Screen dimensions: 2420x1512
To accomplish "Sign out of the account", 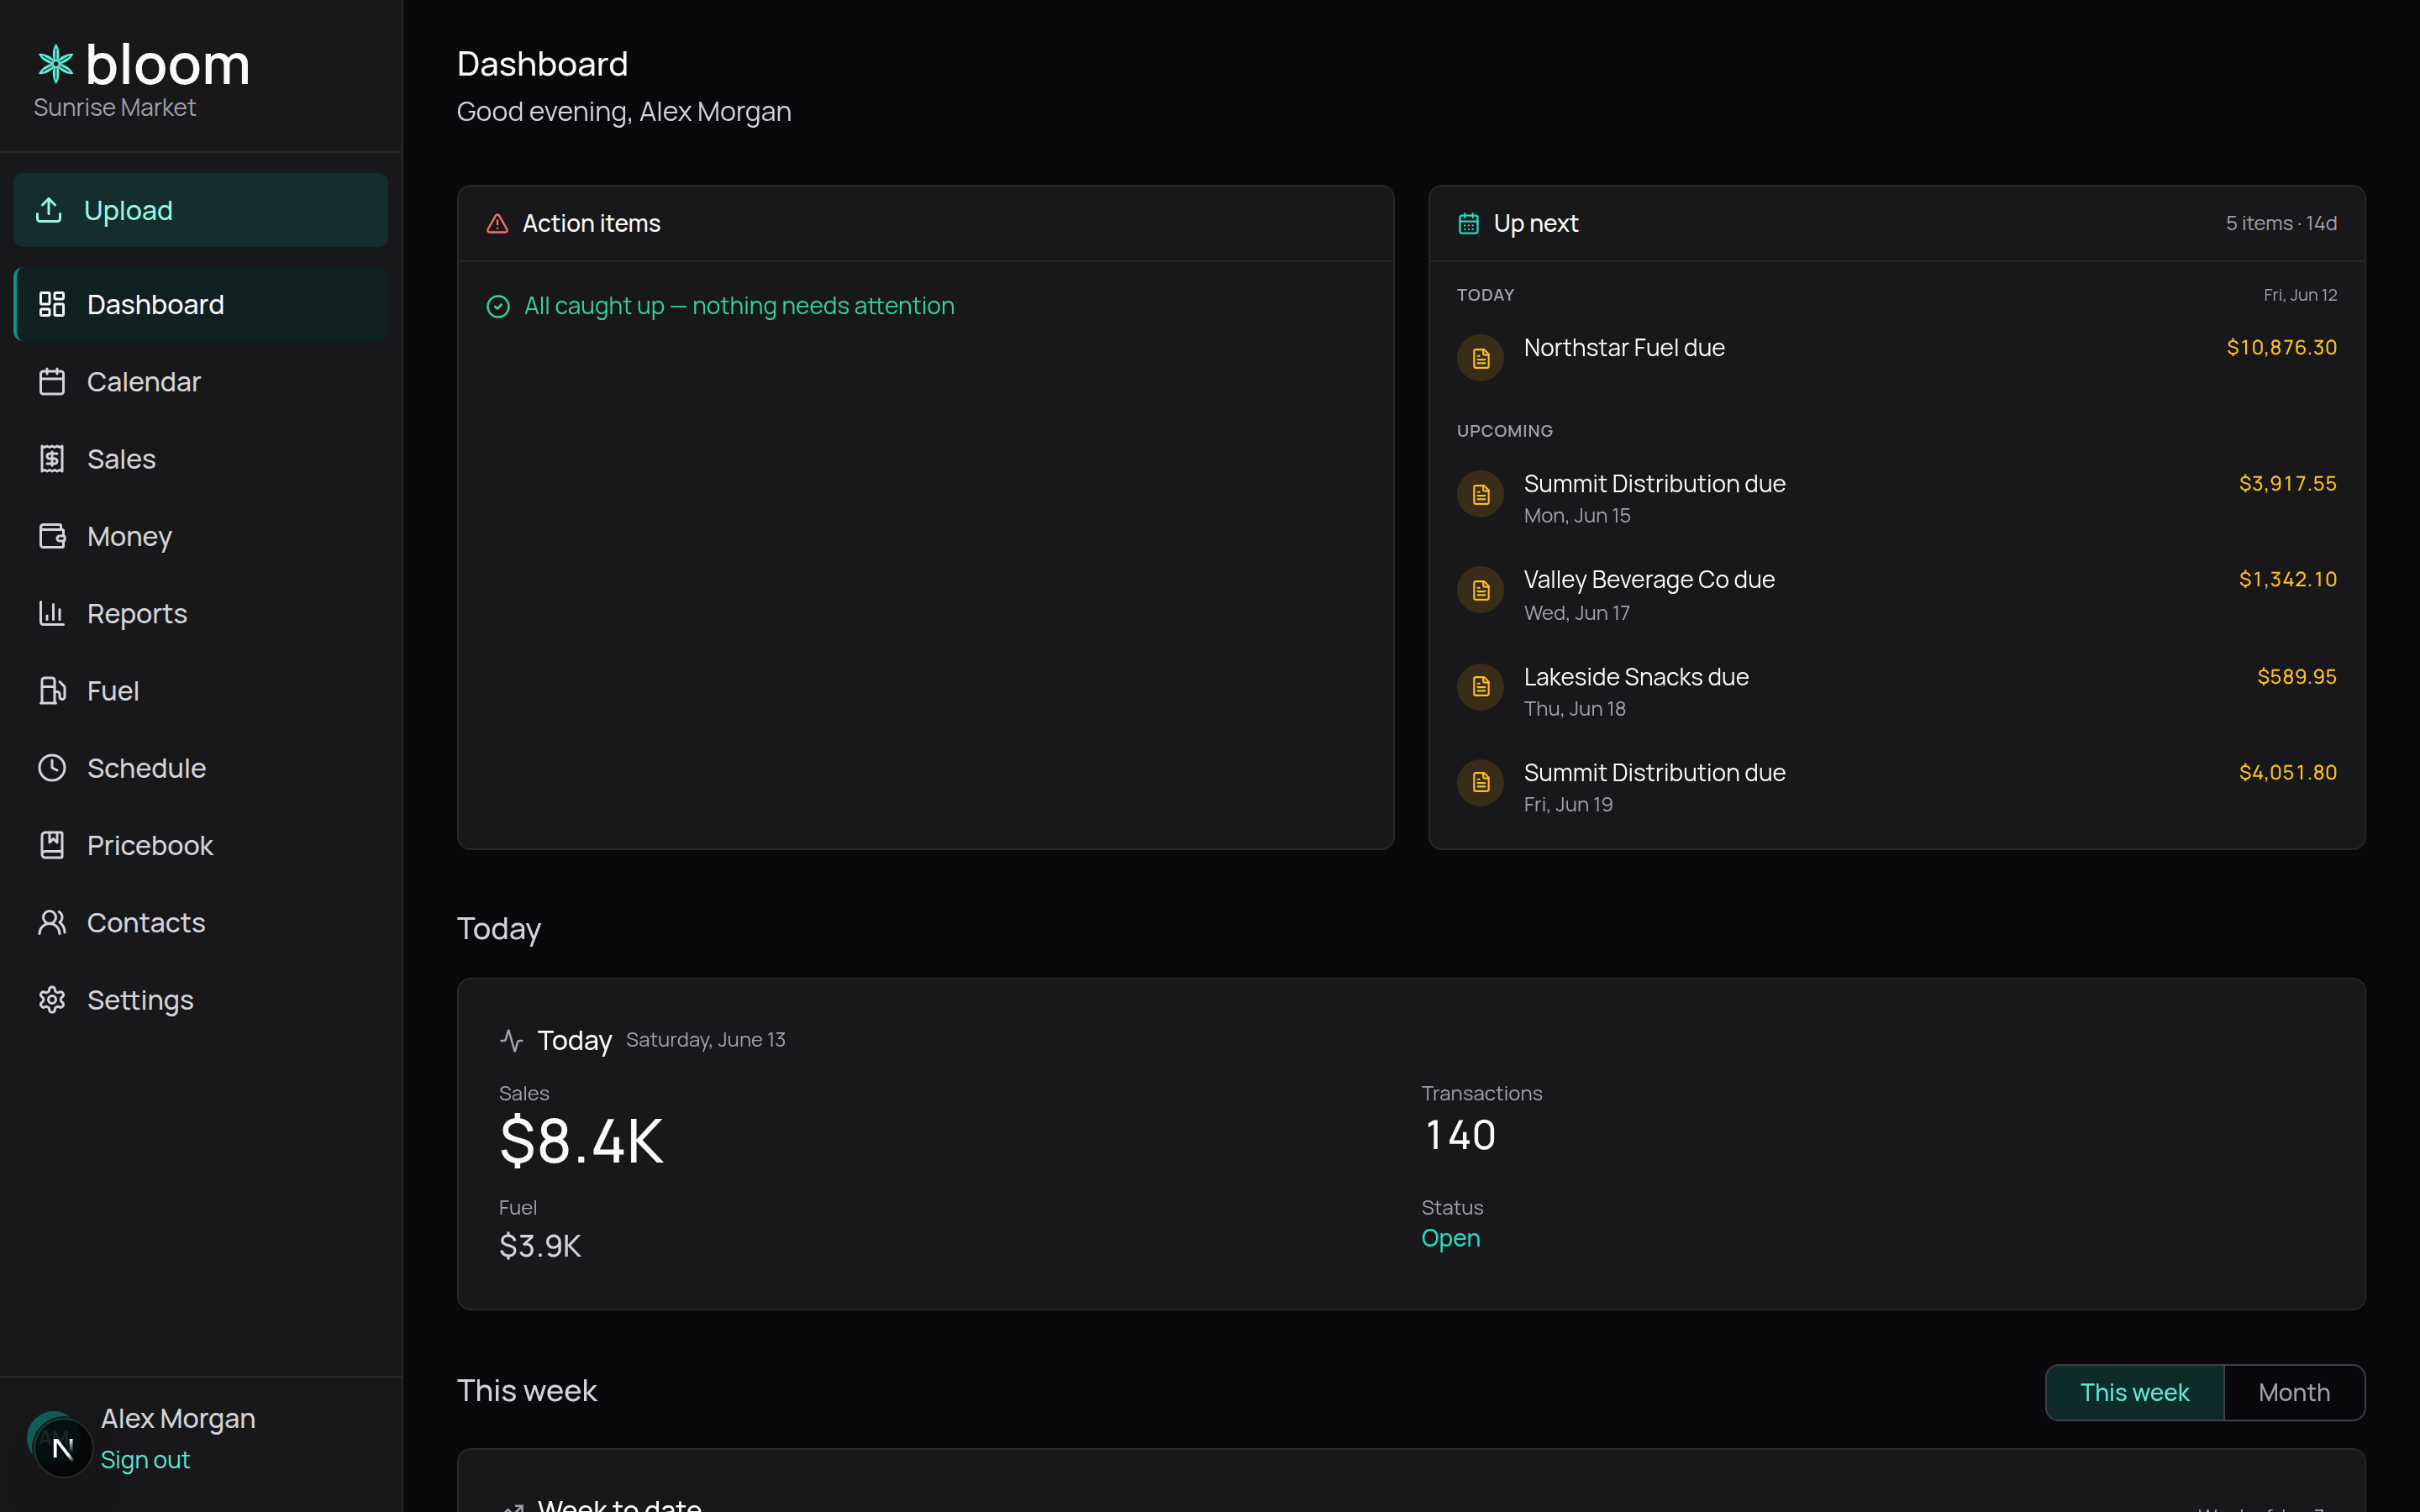I will tap(145, 1460).
